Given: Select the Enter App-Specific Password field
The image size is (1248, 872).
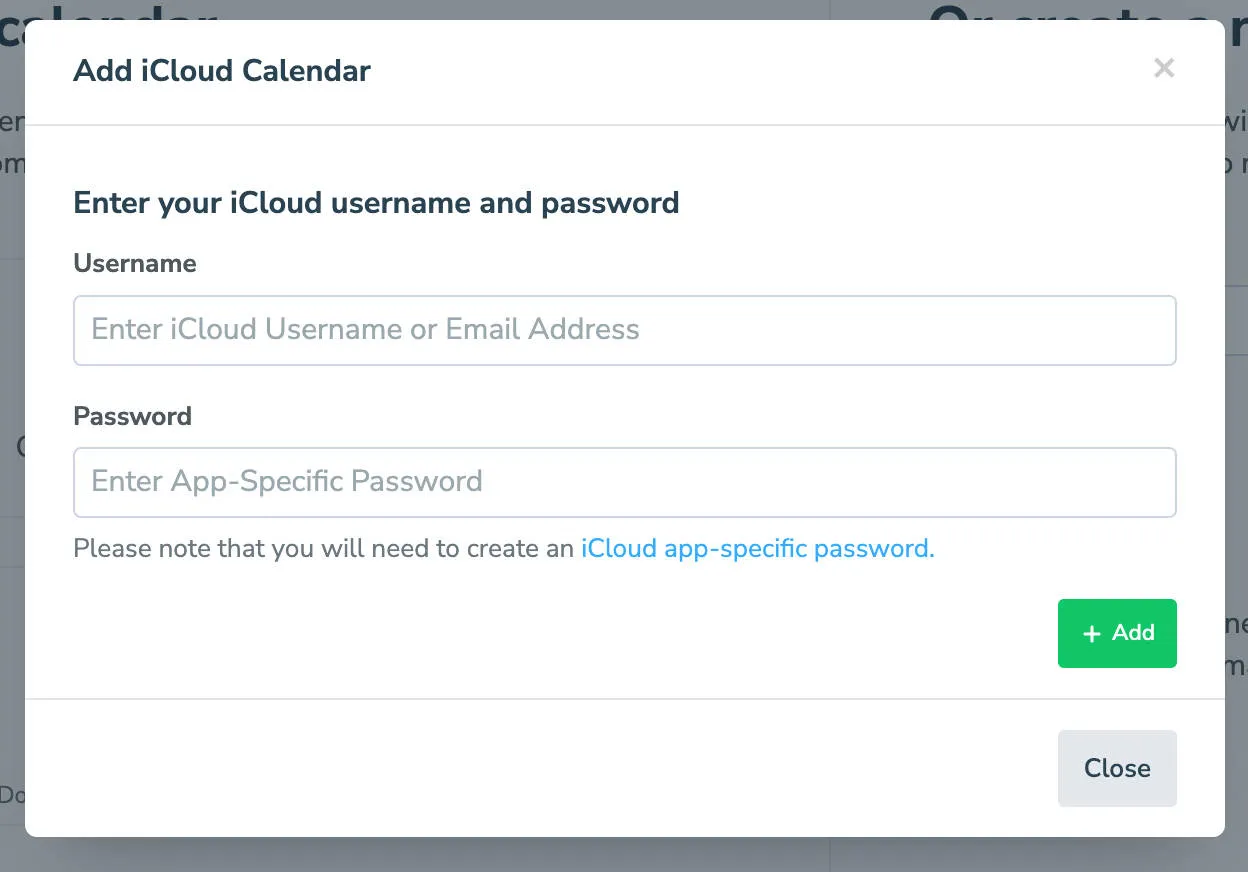Looking at the screenshot, I should pyautogui.click(x=624, y=482).
